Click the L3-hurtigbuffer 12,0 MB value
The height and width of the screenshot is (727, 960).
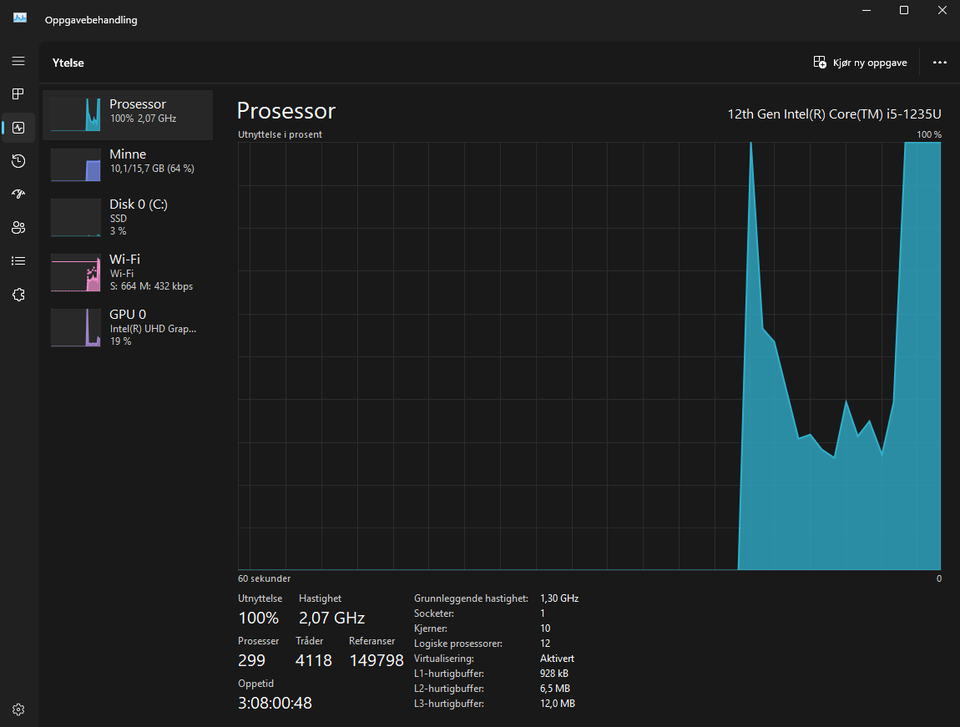click(557, 703)
